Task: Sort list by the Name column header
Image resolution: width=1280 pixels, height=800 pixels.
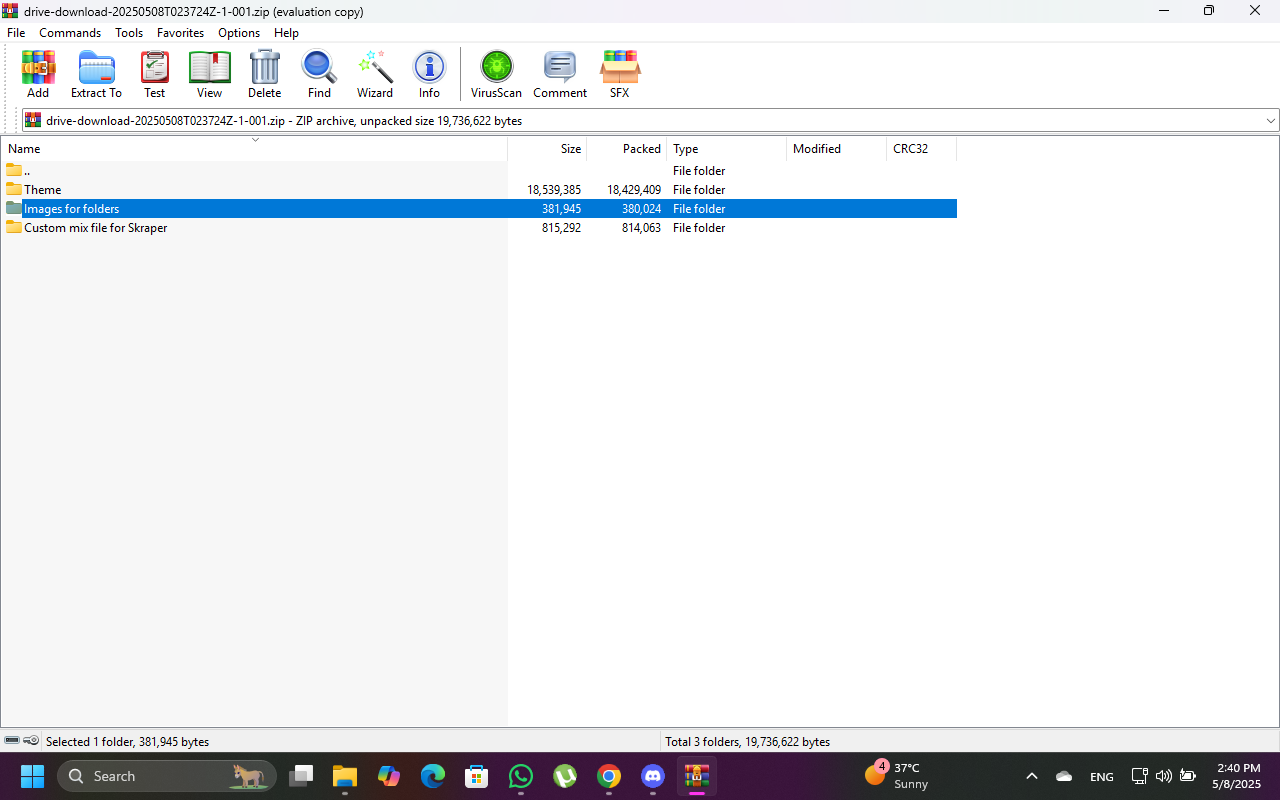Action: coord(254,149)
